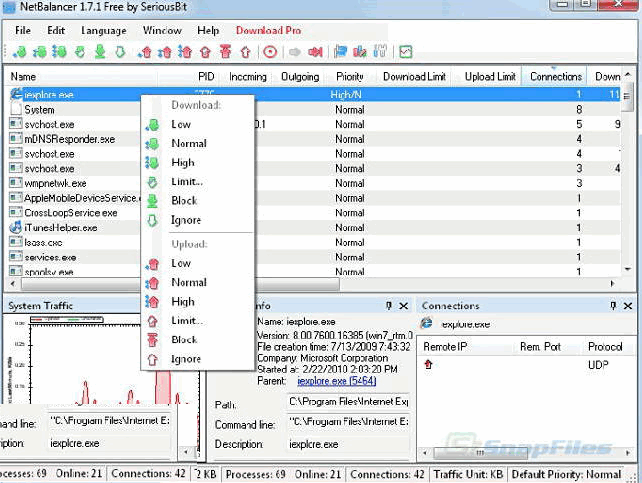
Task: Choose Normal under Upload in context menu
Action: 197,282
